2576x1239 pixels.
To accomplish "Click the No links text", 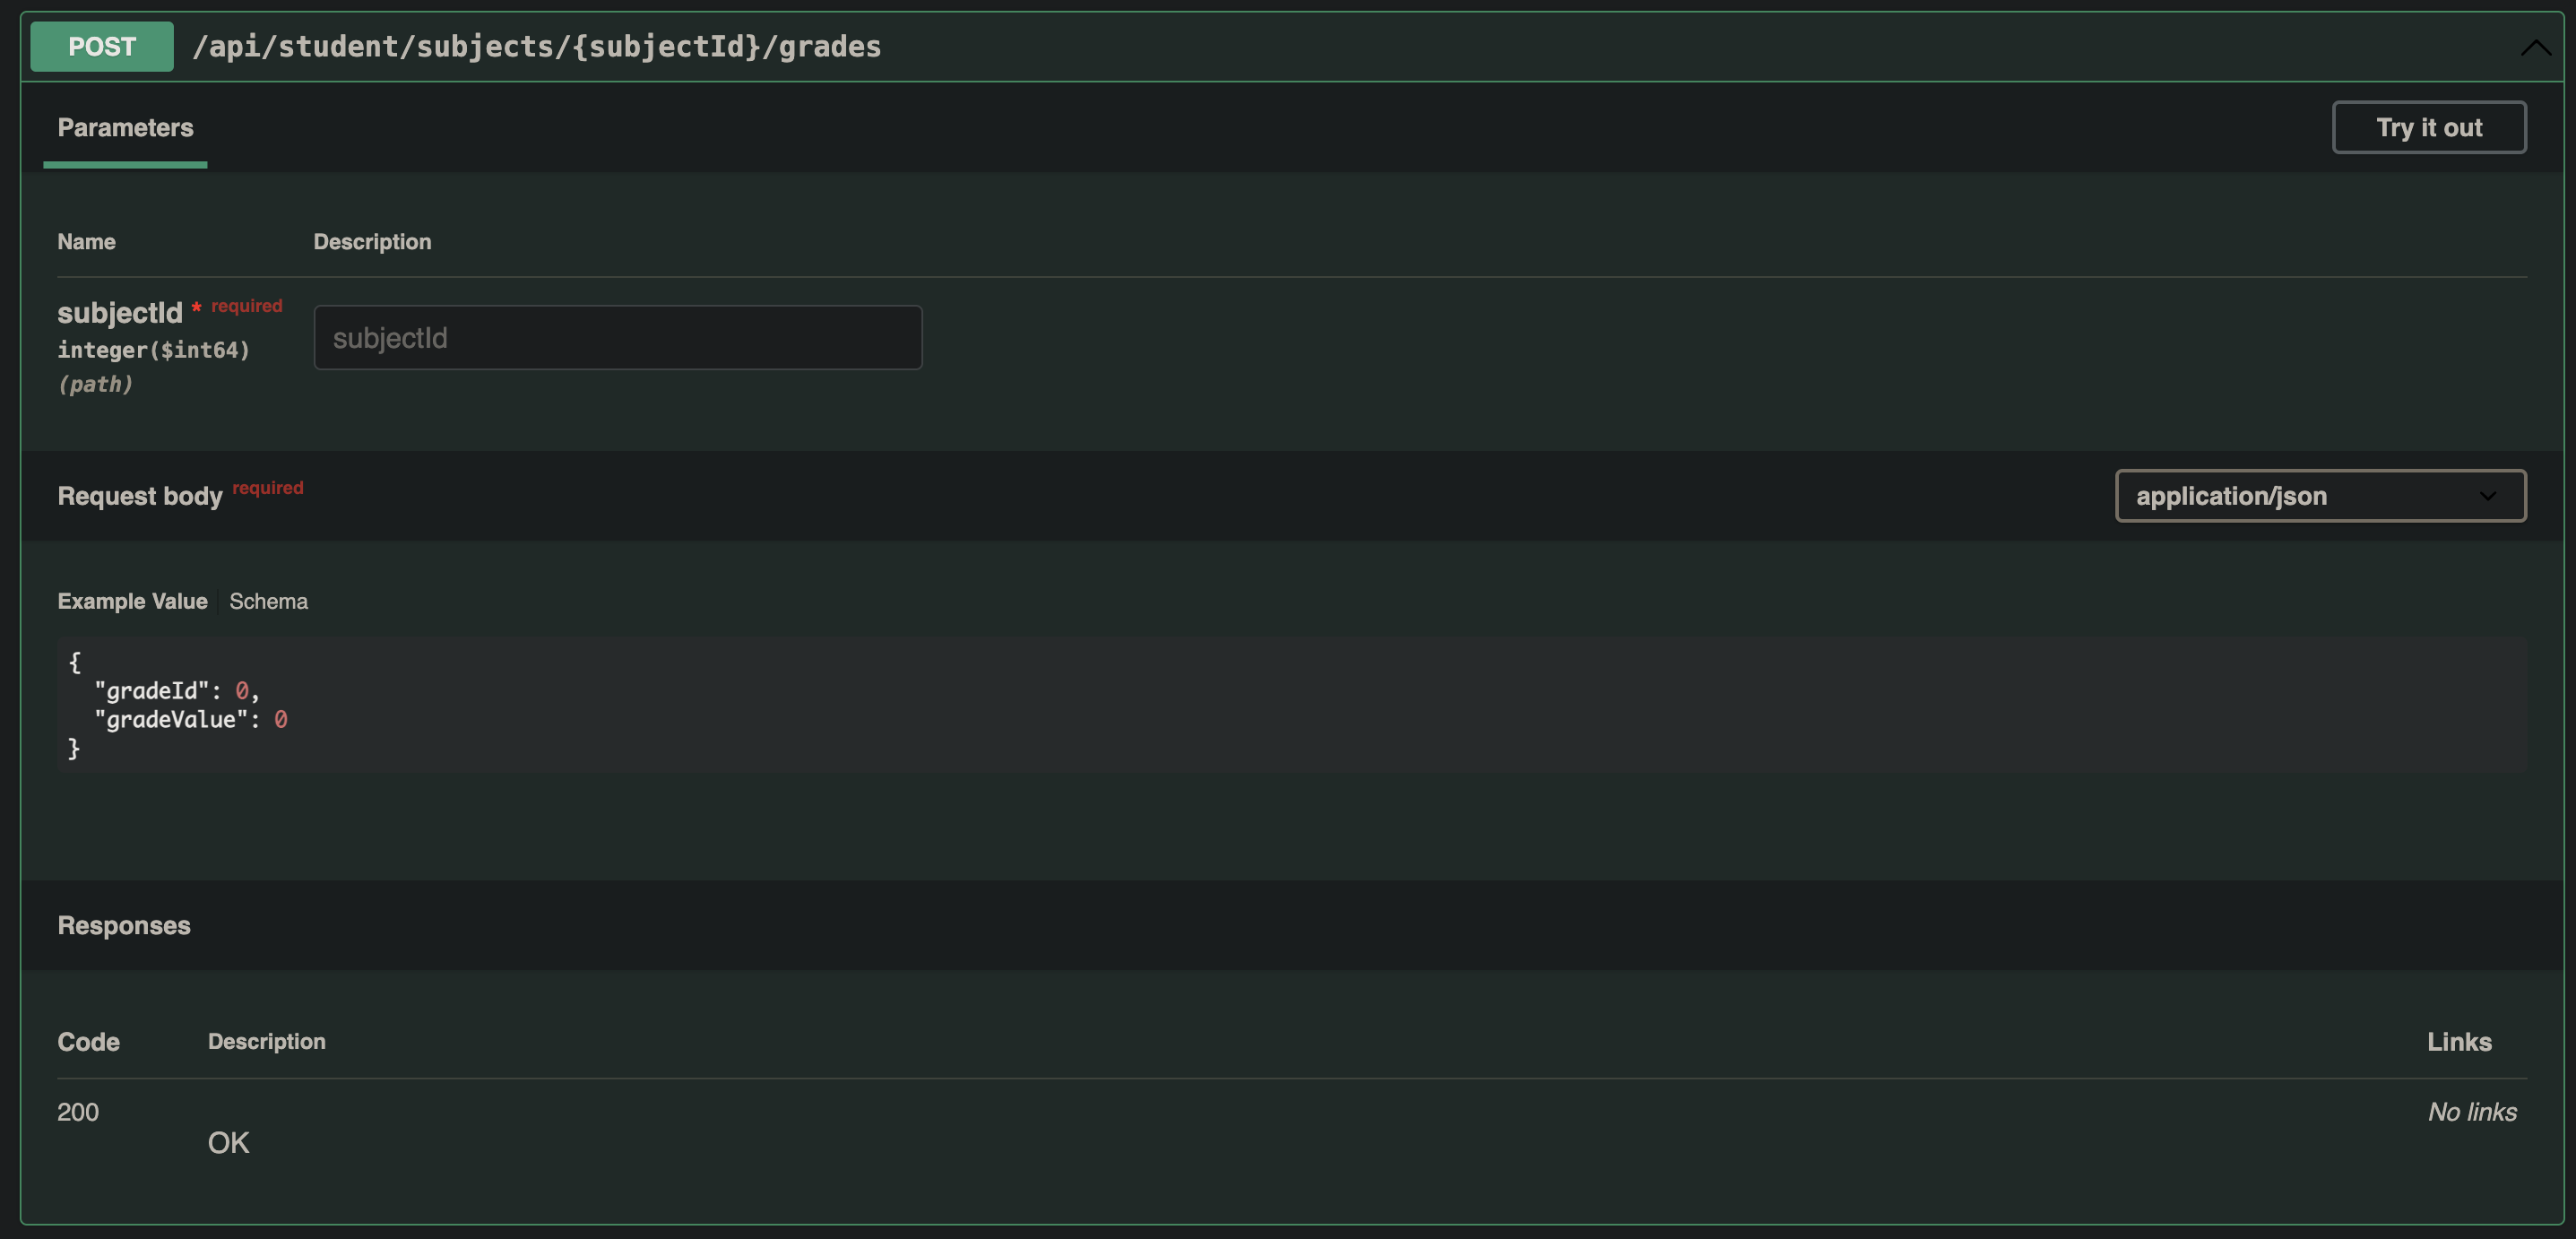I will [2472, 1112].
